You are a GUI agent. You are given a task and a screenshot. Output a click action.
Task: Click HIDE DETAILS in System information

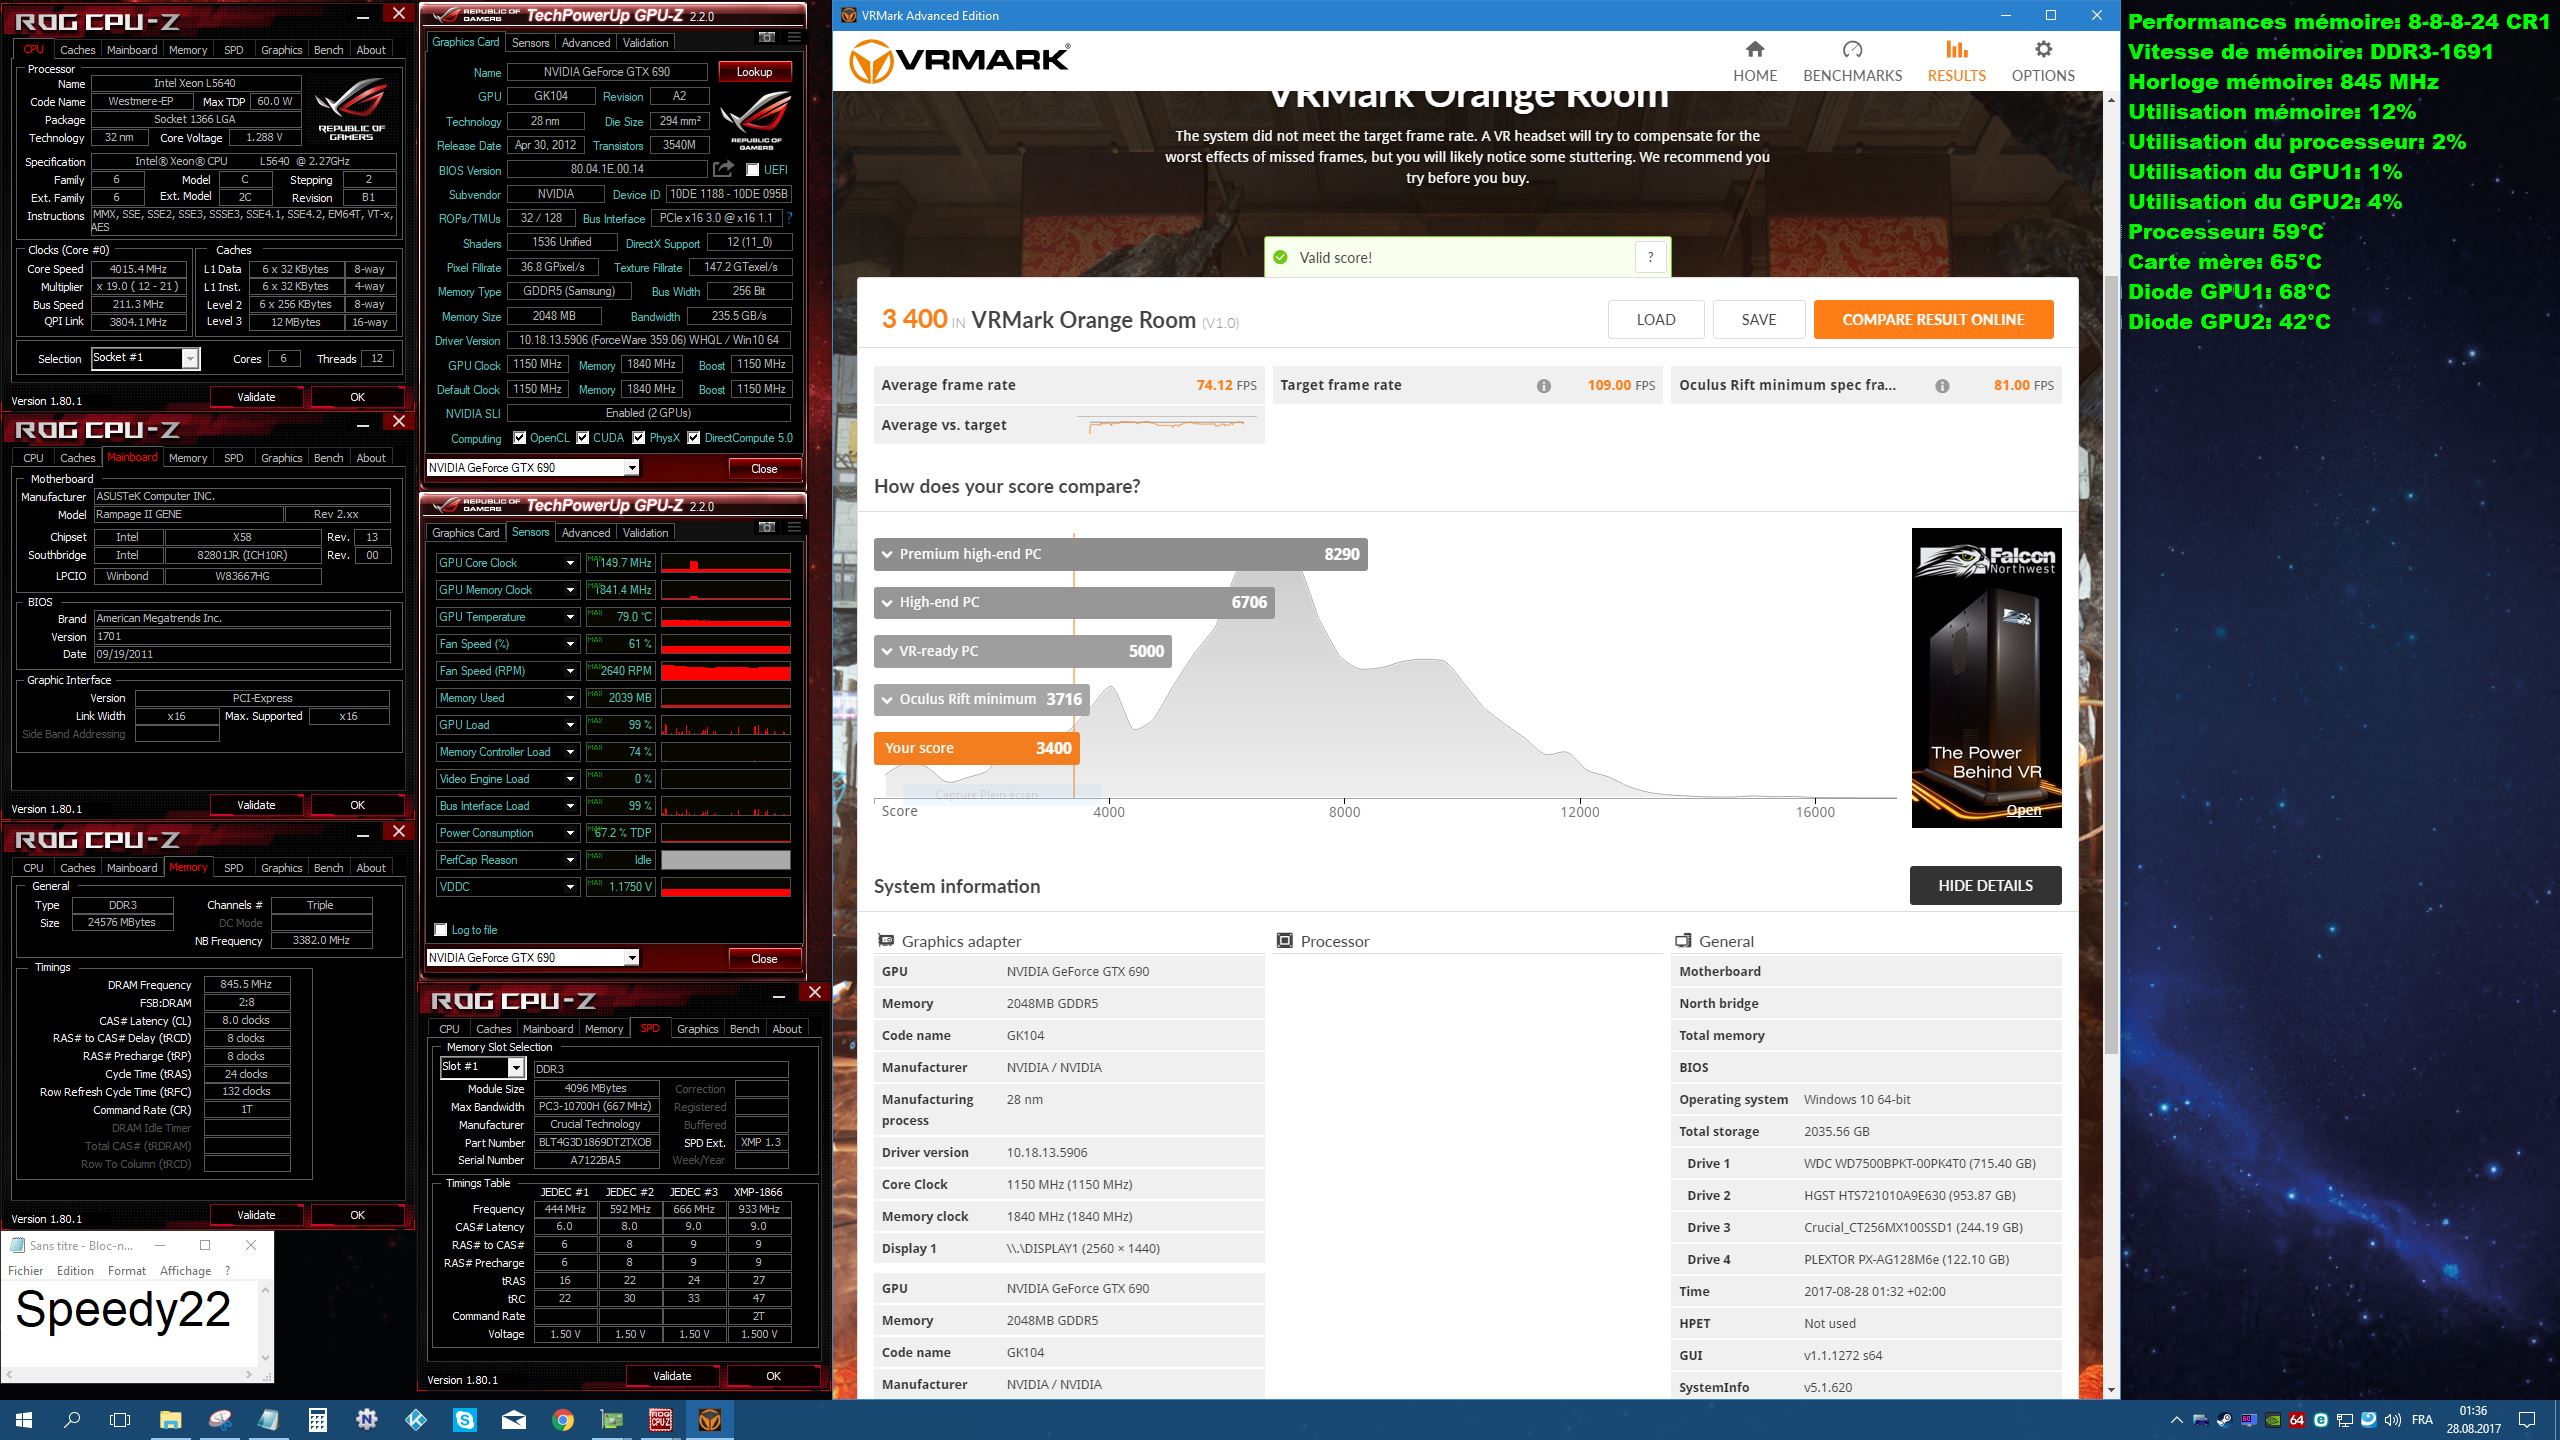[1985, 885]
